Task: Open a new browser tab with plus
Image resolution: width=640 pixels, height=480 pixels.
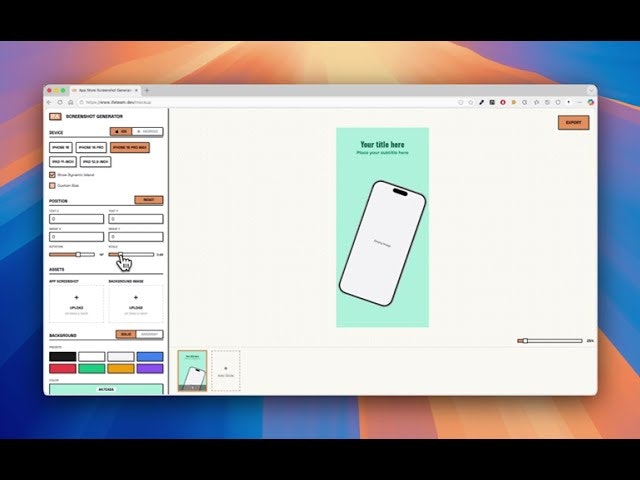Action: tap(147, 90)
